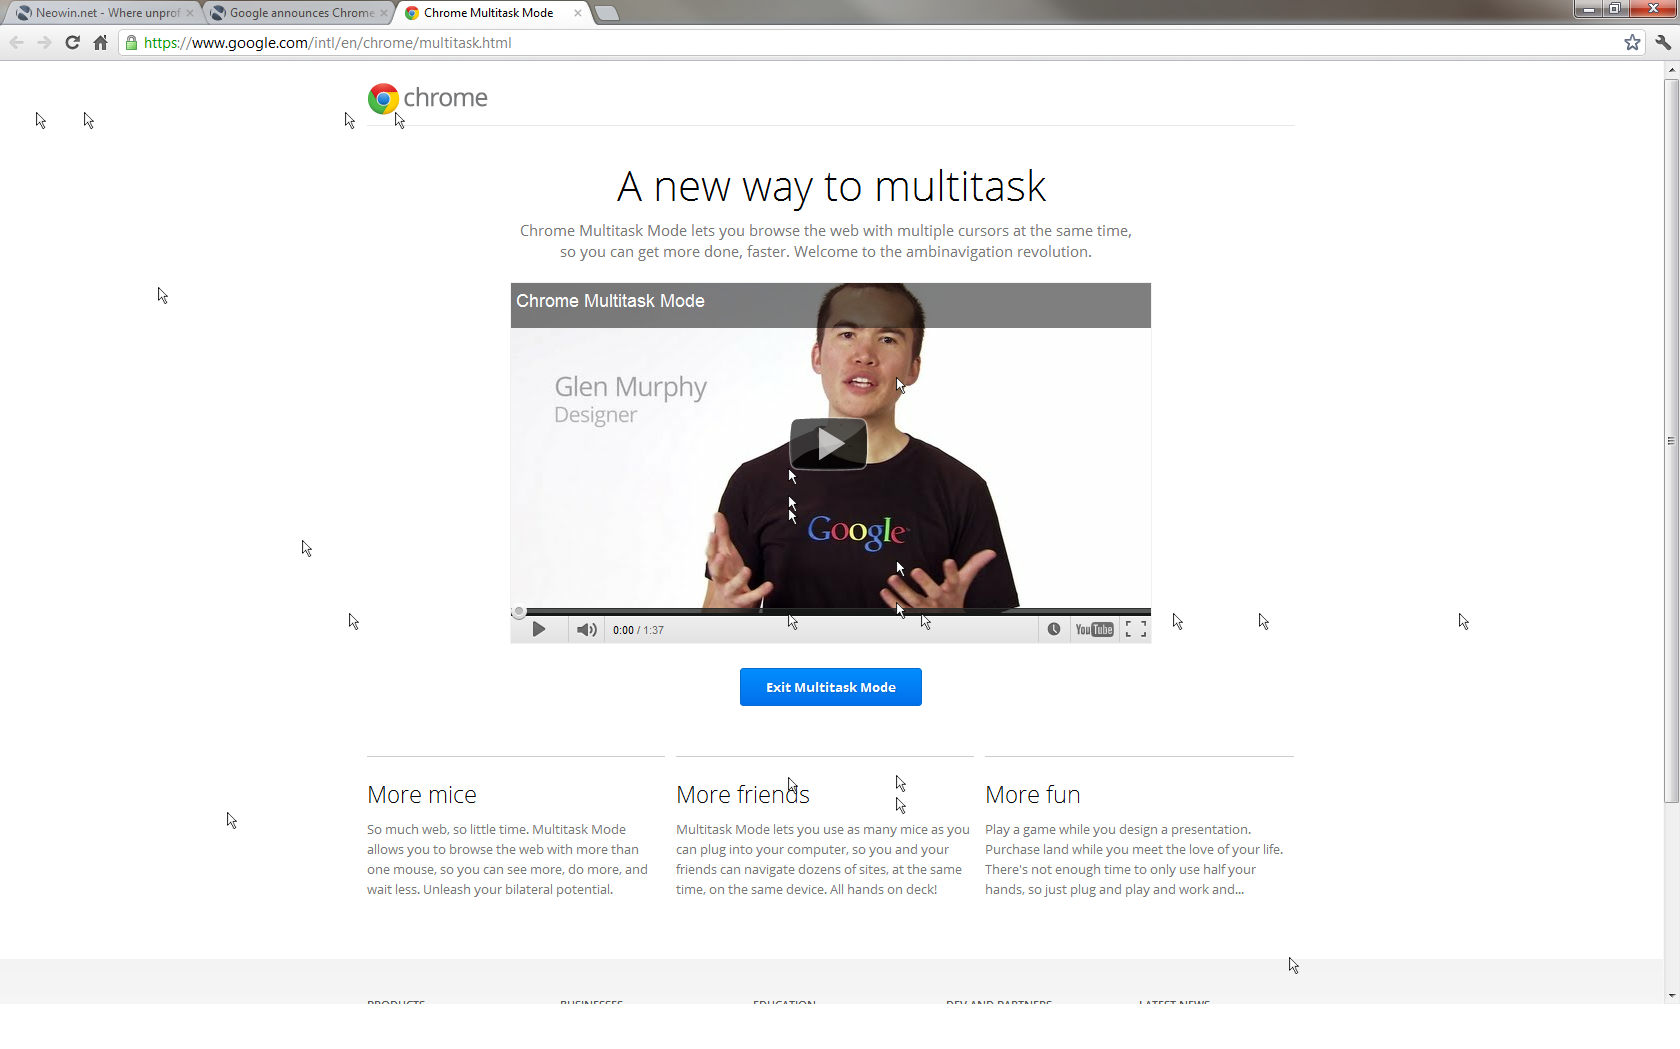This screenshot has width=1680, height=1049.
Task: Click the 'More fun' heading
Action: [1033, 795]
